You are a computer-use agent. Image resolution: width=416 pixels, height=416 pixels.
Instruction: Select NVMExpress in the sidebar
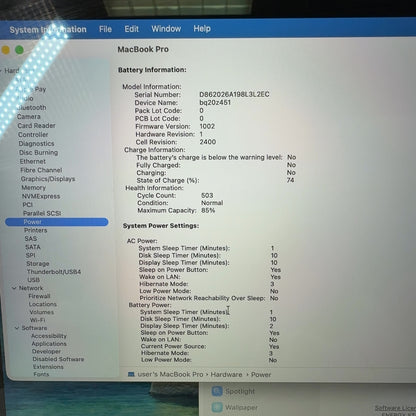coord(41,196)
